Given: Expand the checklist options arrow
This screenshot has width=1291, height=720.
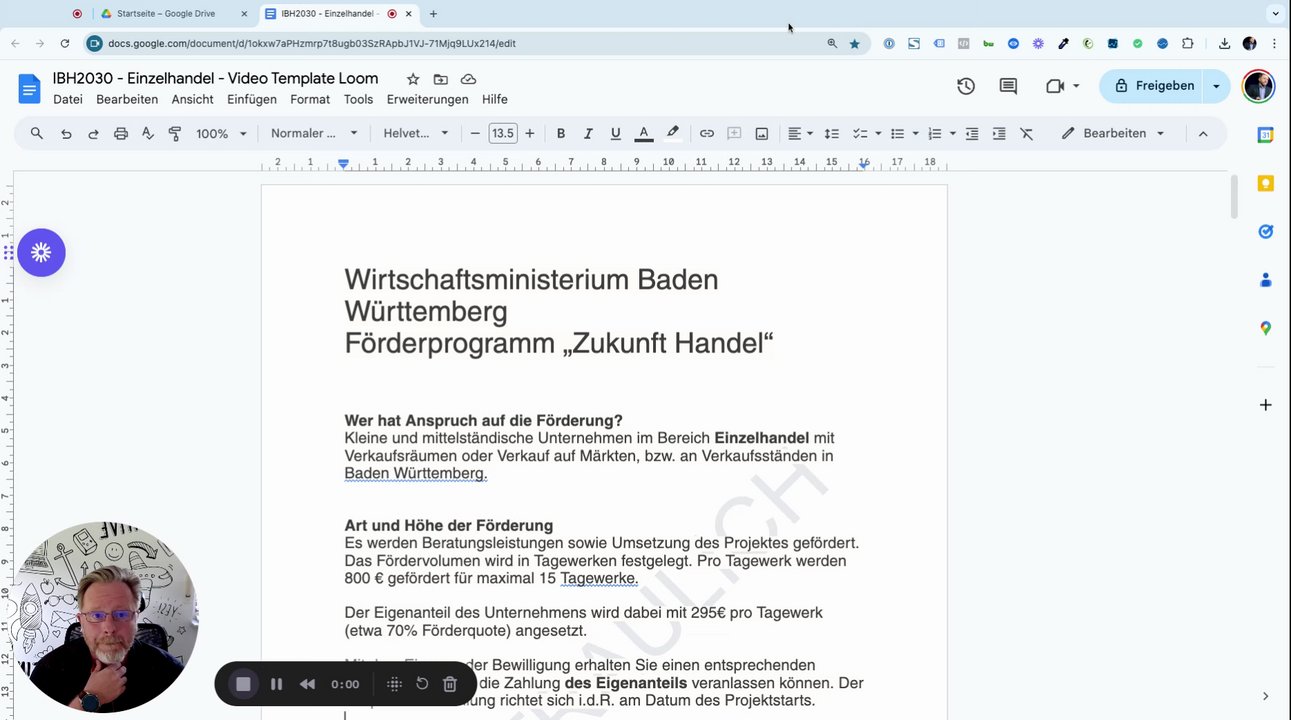Looking at the screenshot, I should coord(878,133).
